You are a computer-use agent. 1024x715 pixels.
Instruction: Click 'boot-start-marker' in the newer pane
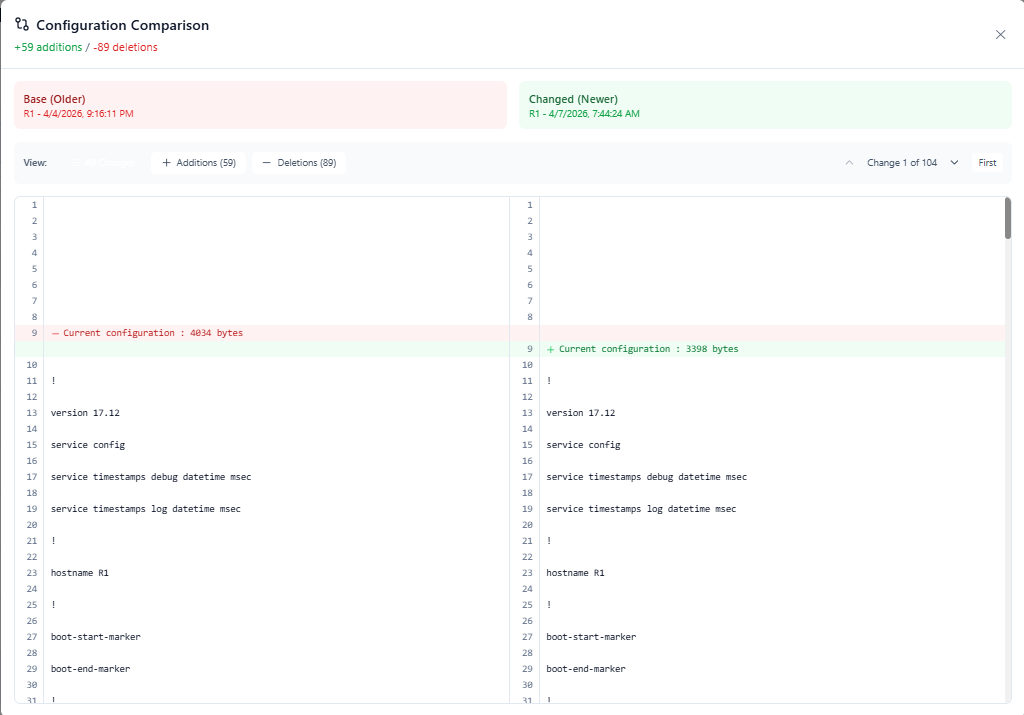591,637
